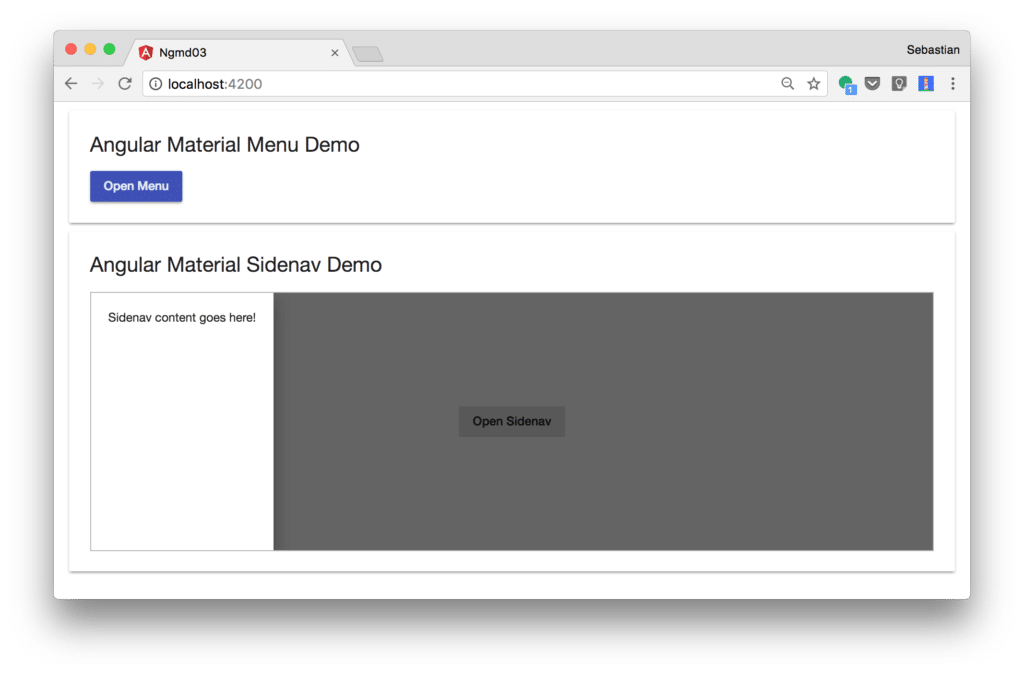Click the blue lighthouse extension icon
Screen dimensions: 1024x676
coord(926,84)
